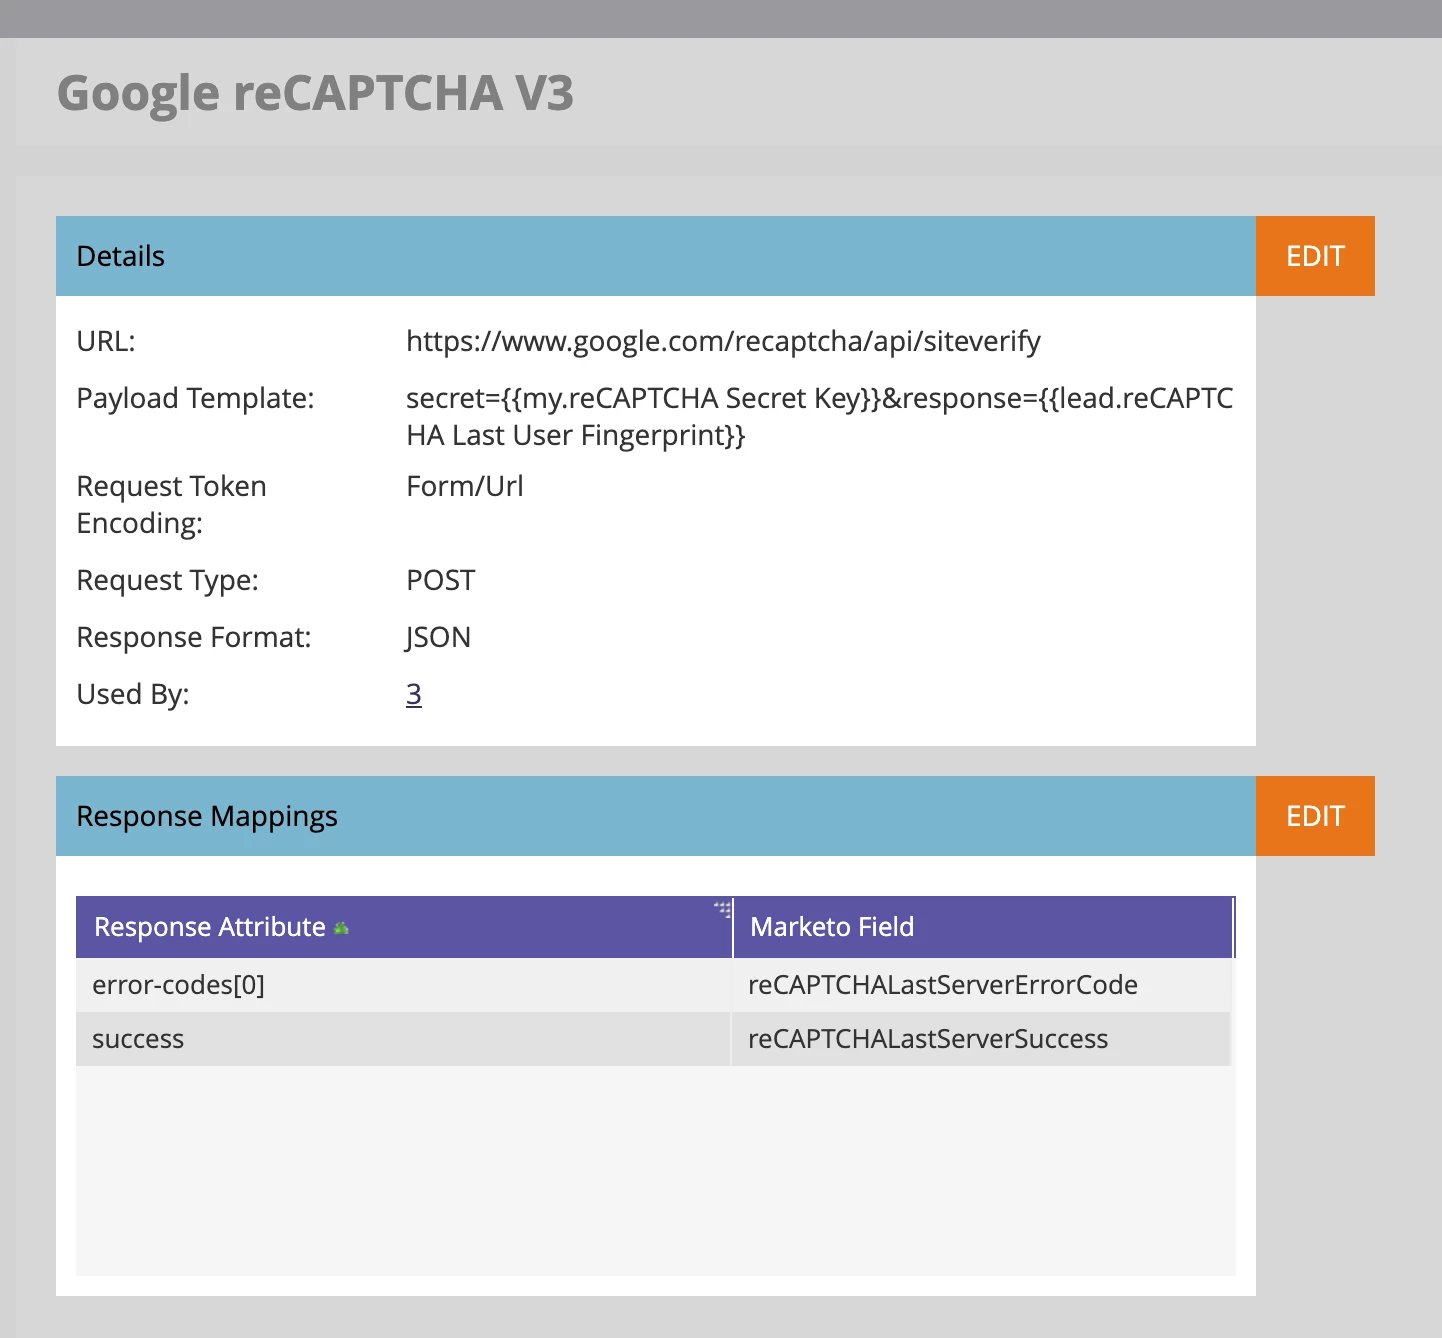Screen dimensions: 1442x1338
Task: Click the sort indicator icon beside Response Attribute
Action: pyautogui.click(x=341, y=928)
